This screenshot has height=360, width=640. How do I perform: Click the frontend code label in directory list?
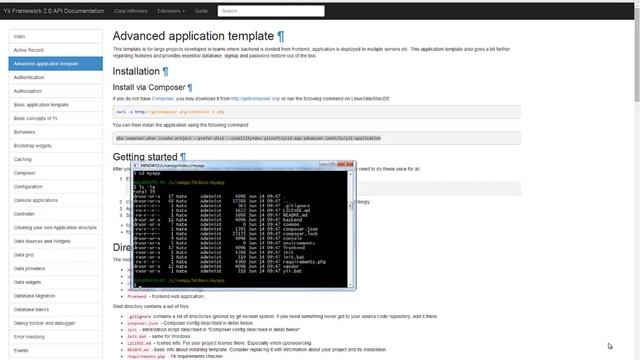pyautogui.click(x=137, y=296)
